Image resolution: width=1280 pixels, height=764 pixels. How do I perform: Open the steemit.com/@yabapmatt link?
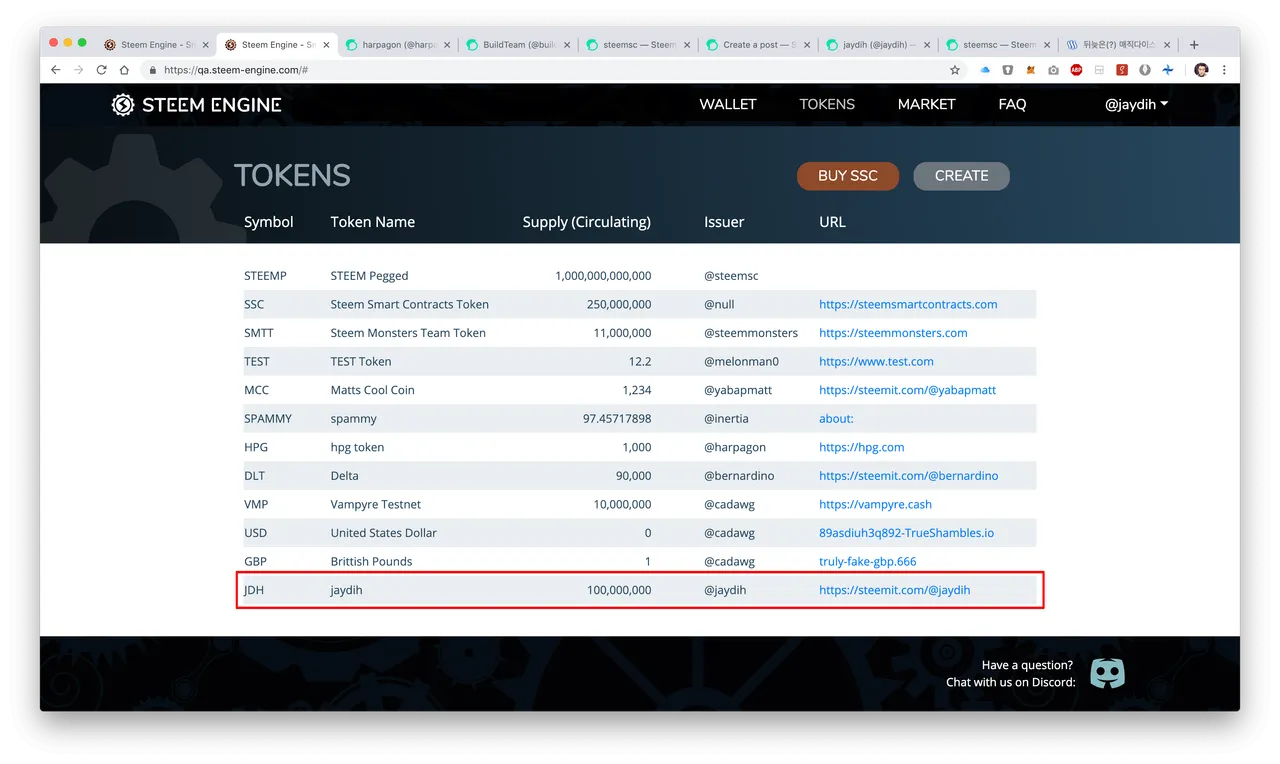click(x=907, y=390)
